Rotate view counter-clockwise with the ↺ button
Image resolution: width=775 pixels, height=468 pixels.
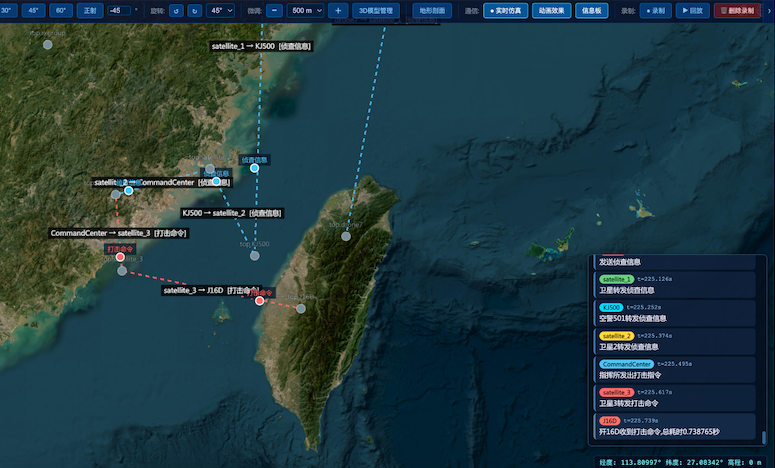[x=176, y=10]
